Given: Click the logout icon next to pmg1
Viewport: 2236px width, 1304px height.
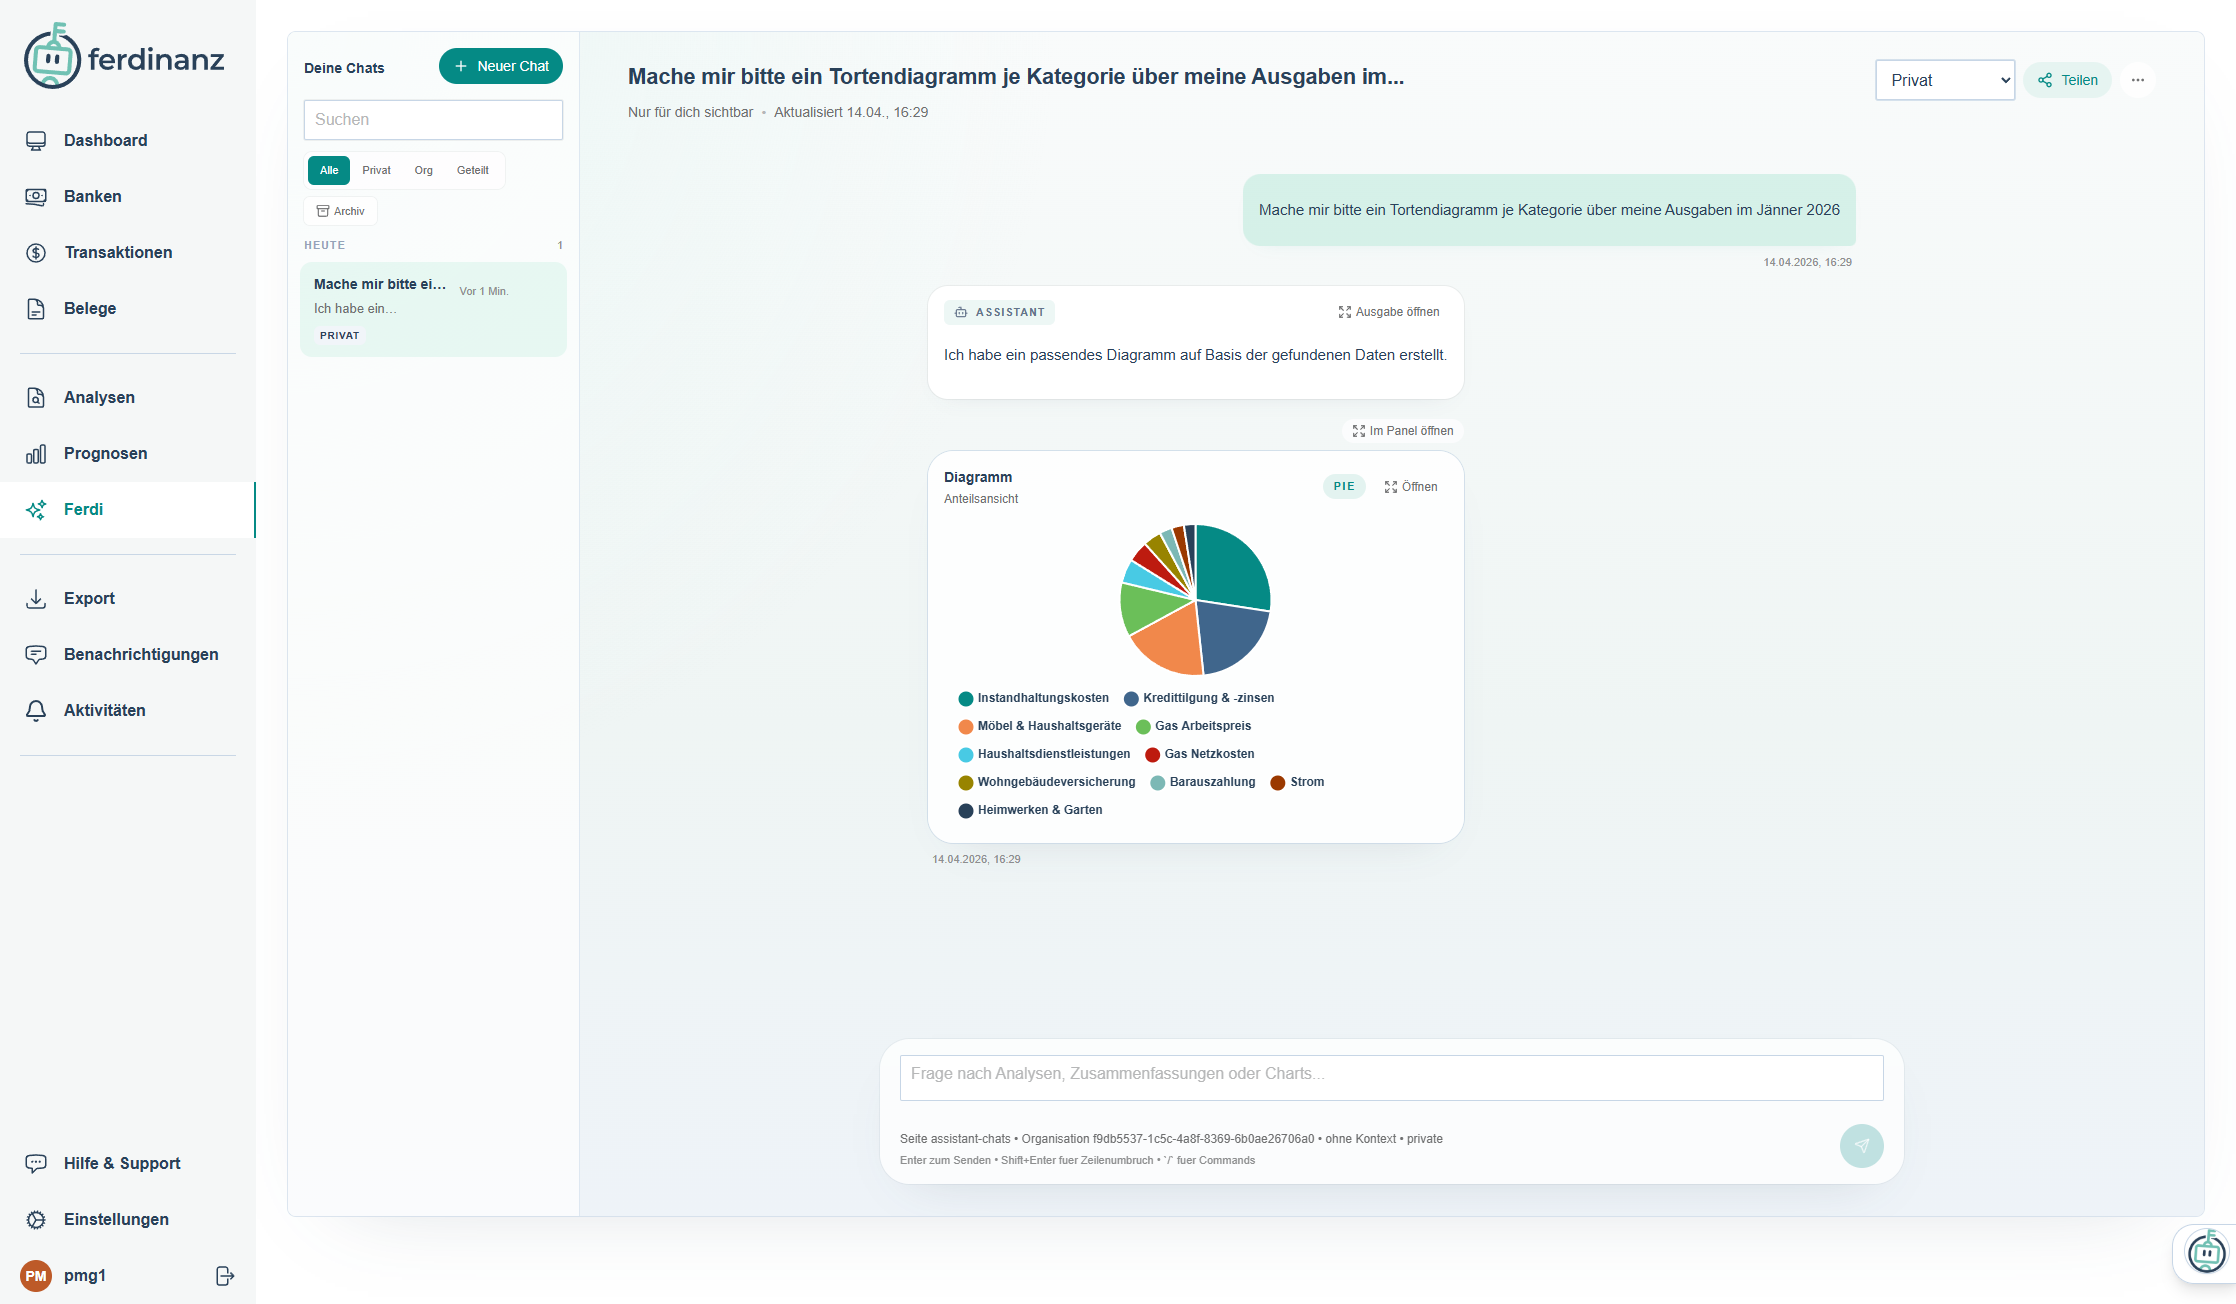Looking at the screenshot, I should click(x=225, y=1275).
